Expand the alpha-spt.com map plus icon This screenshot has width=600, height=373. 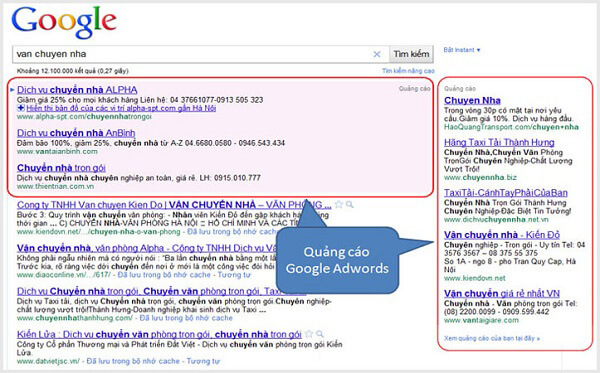point(21,108)
